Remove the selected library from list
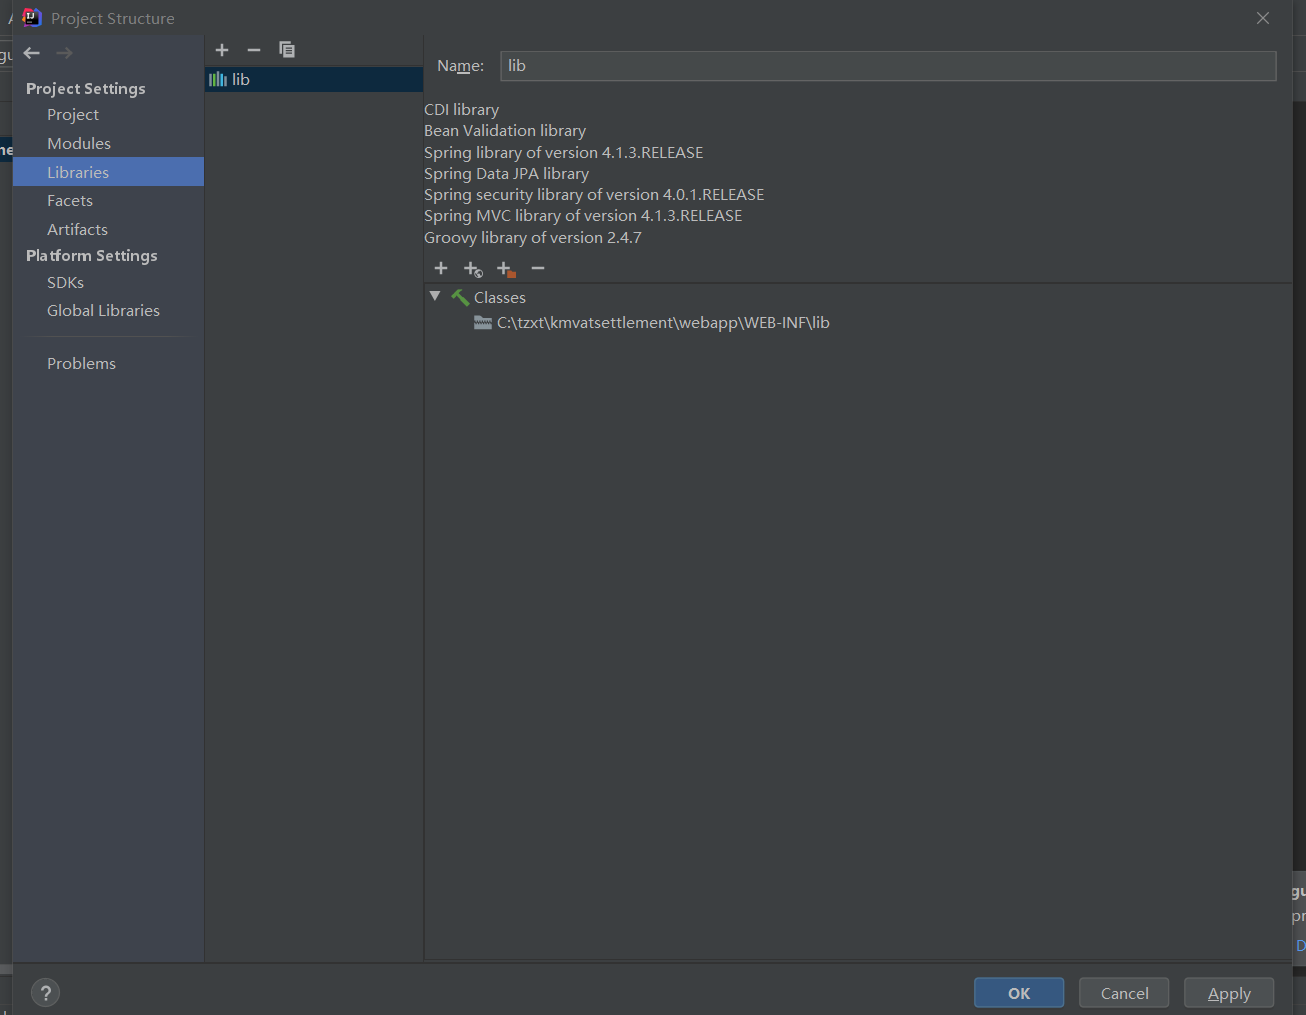 [x=254, y=50]
